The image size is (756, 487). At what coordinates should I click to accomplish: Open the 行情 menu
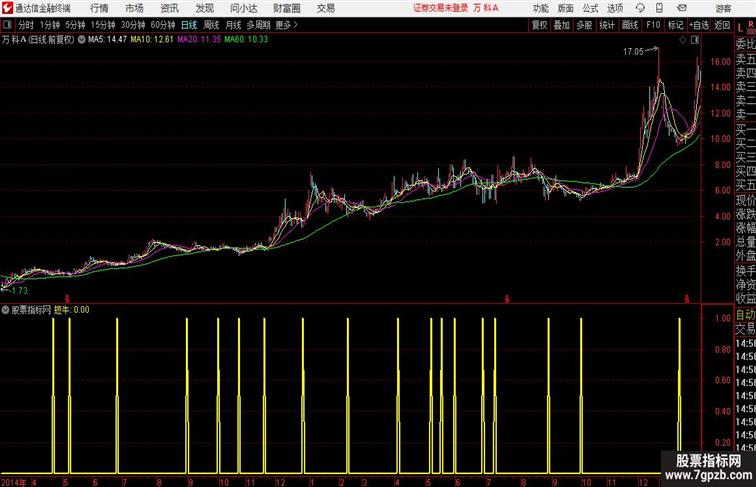[x=99, y=8]
